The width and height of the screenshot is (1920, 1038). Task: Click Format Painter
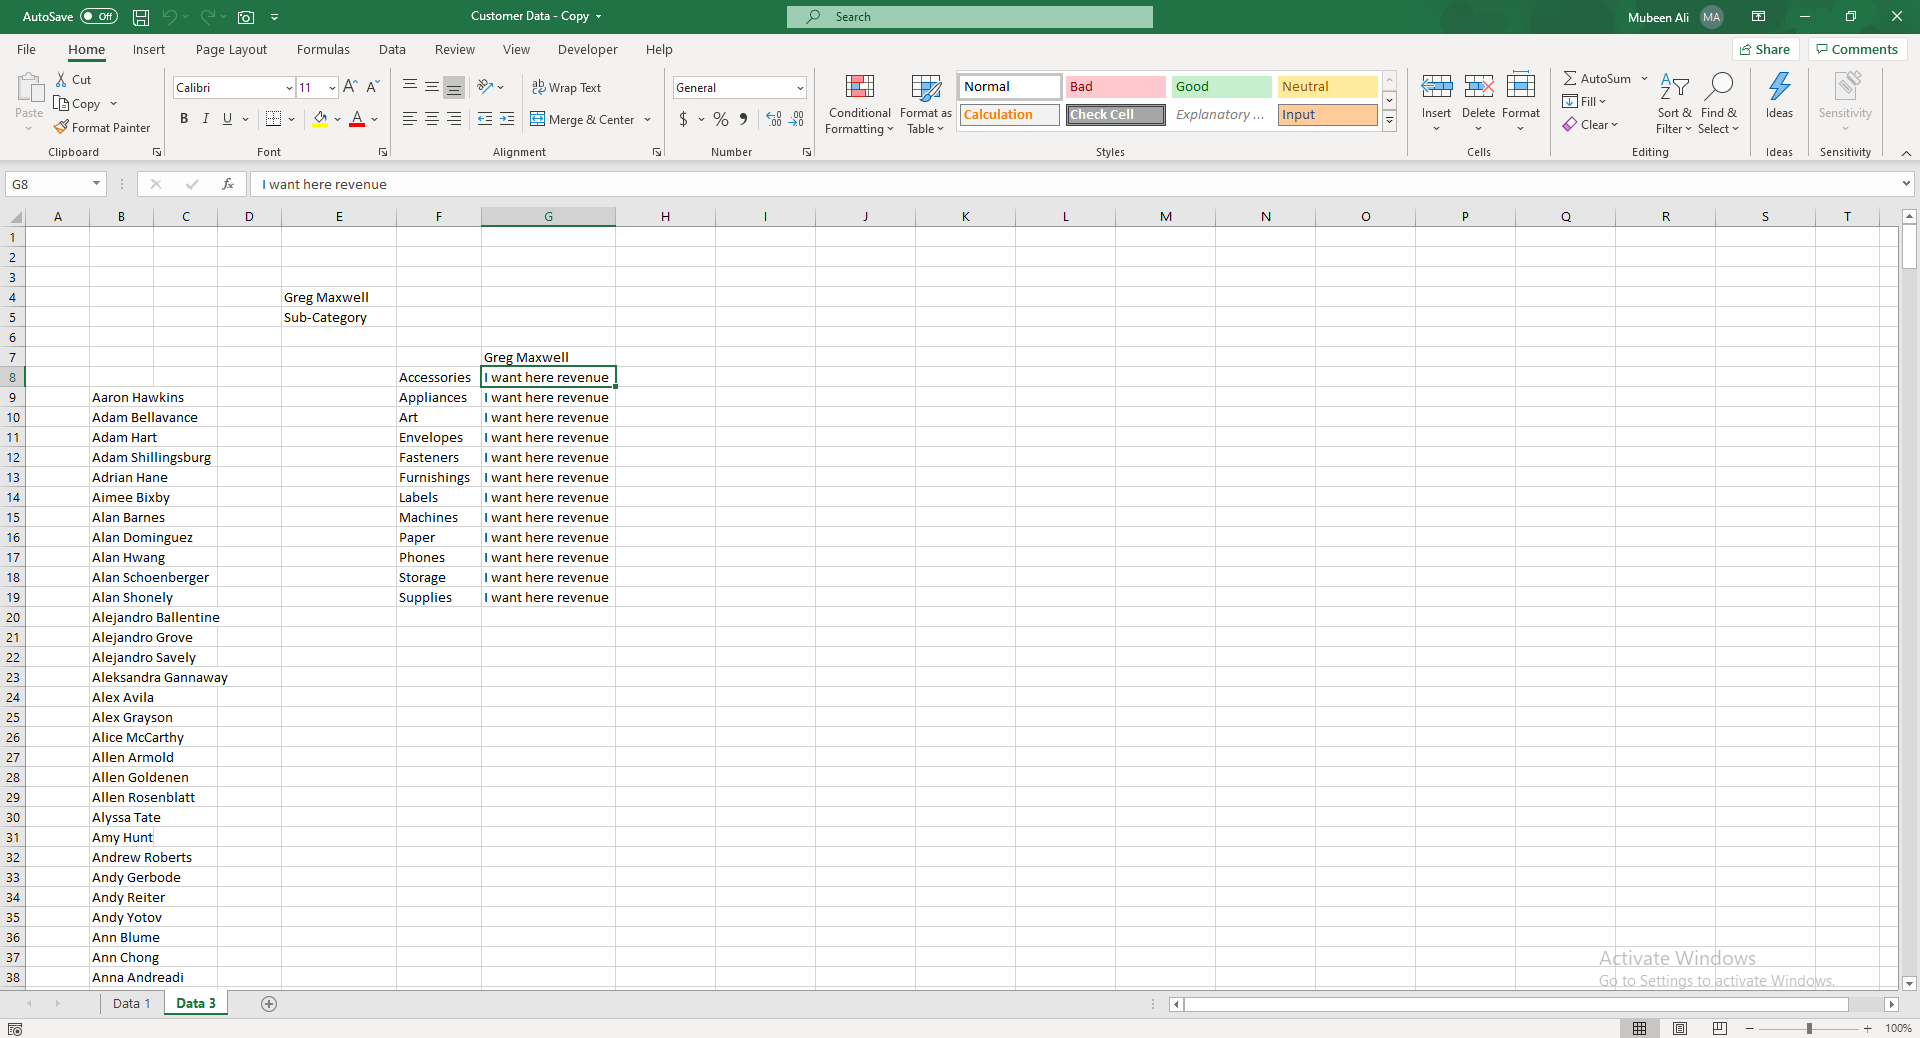coord(102,128)
